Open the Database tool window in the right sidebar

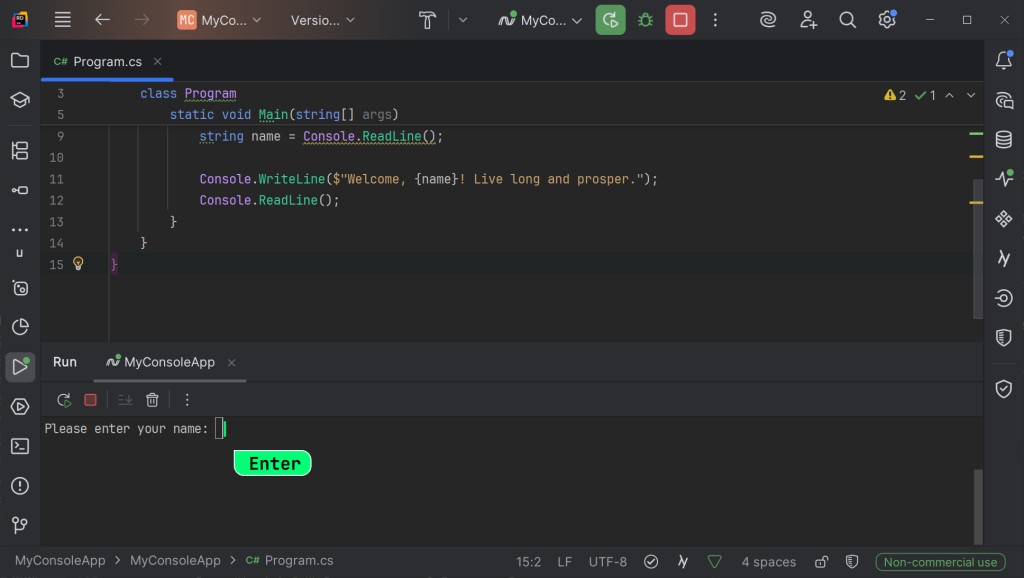(x=1004, y=140)
